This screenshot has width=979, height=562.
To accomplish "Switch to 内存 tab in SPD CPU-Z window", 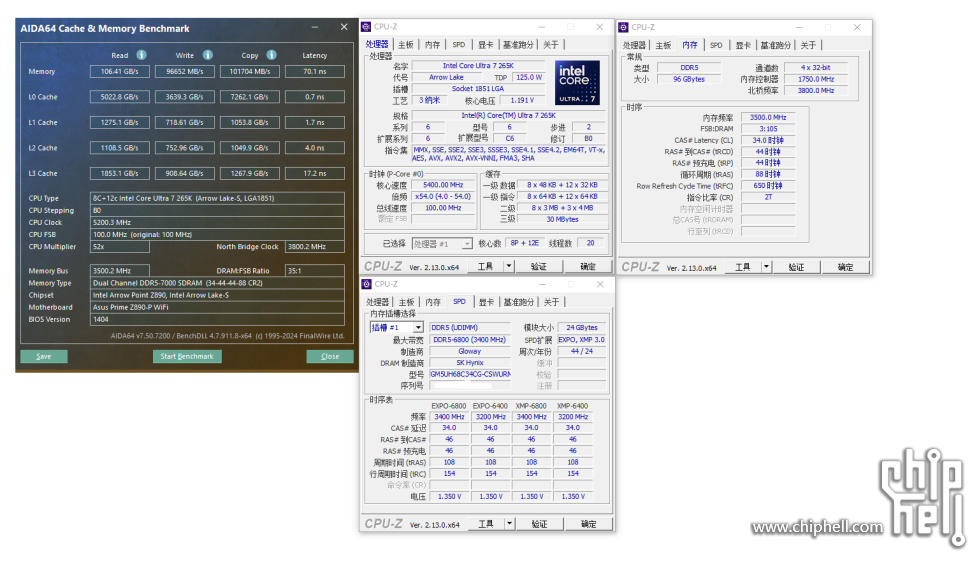I will pyautogui.click(x=433, y=302).
